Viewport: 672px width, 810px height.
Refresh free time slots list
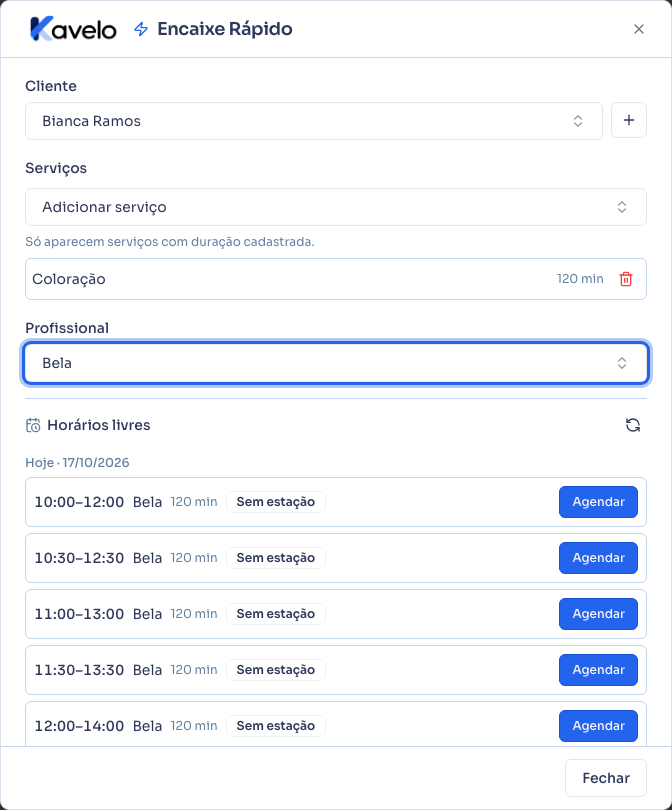click(x=633, y=425)
